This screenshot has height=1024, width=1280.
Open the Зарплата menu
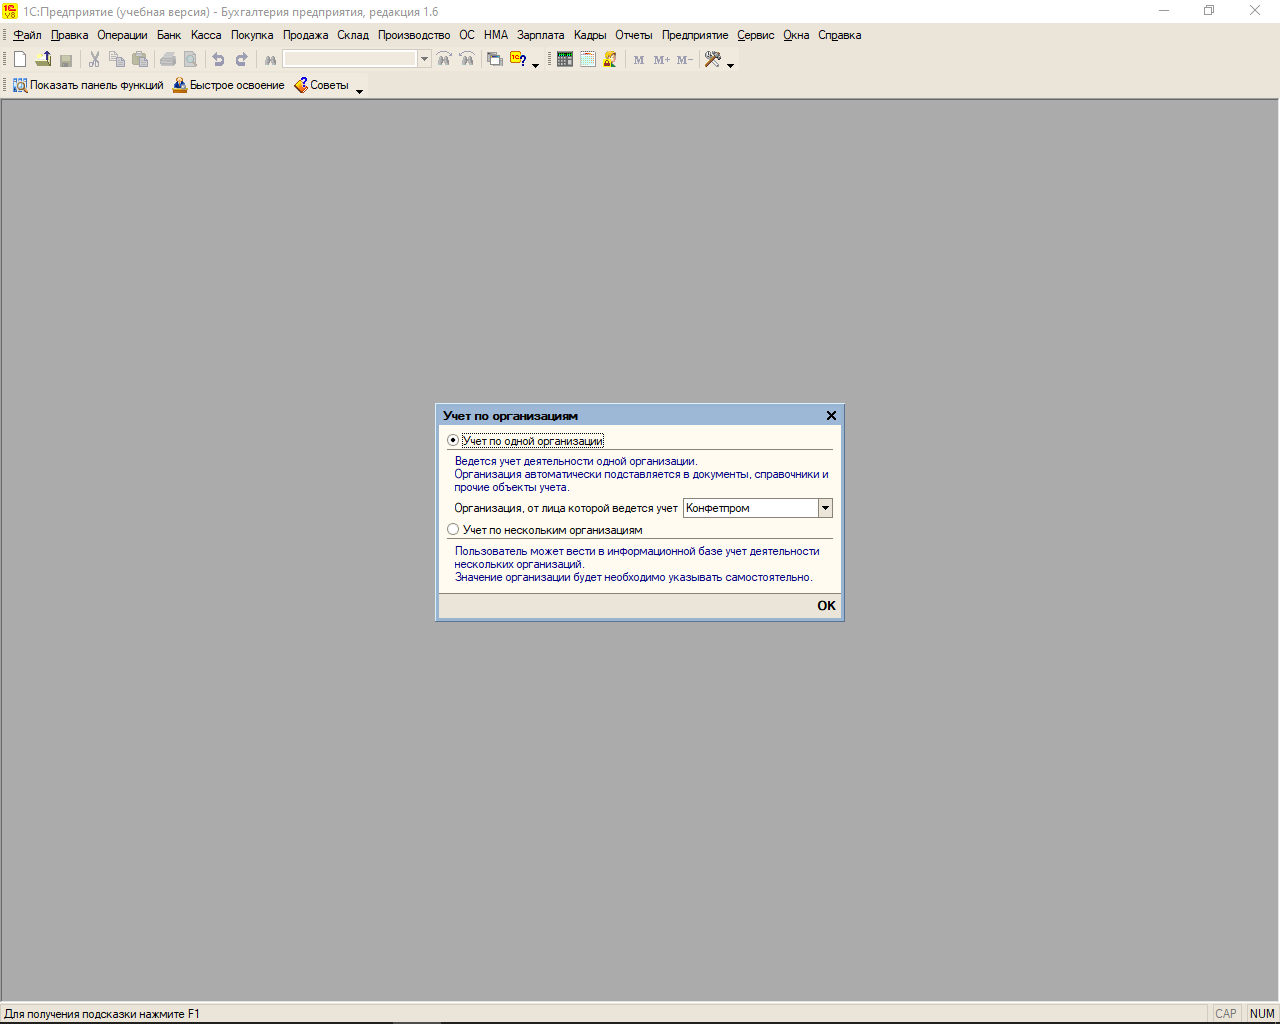[540, 35]
